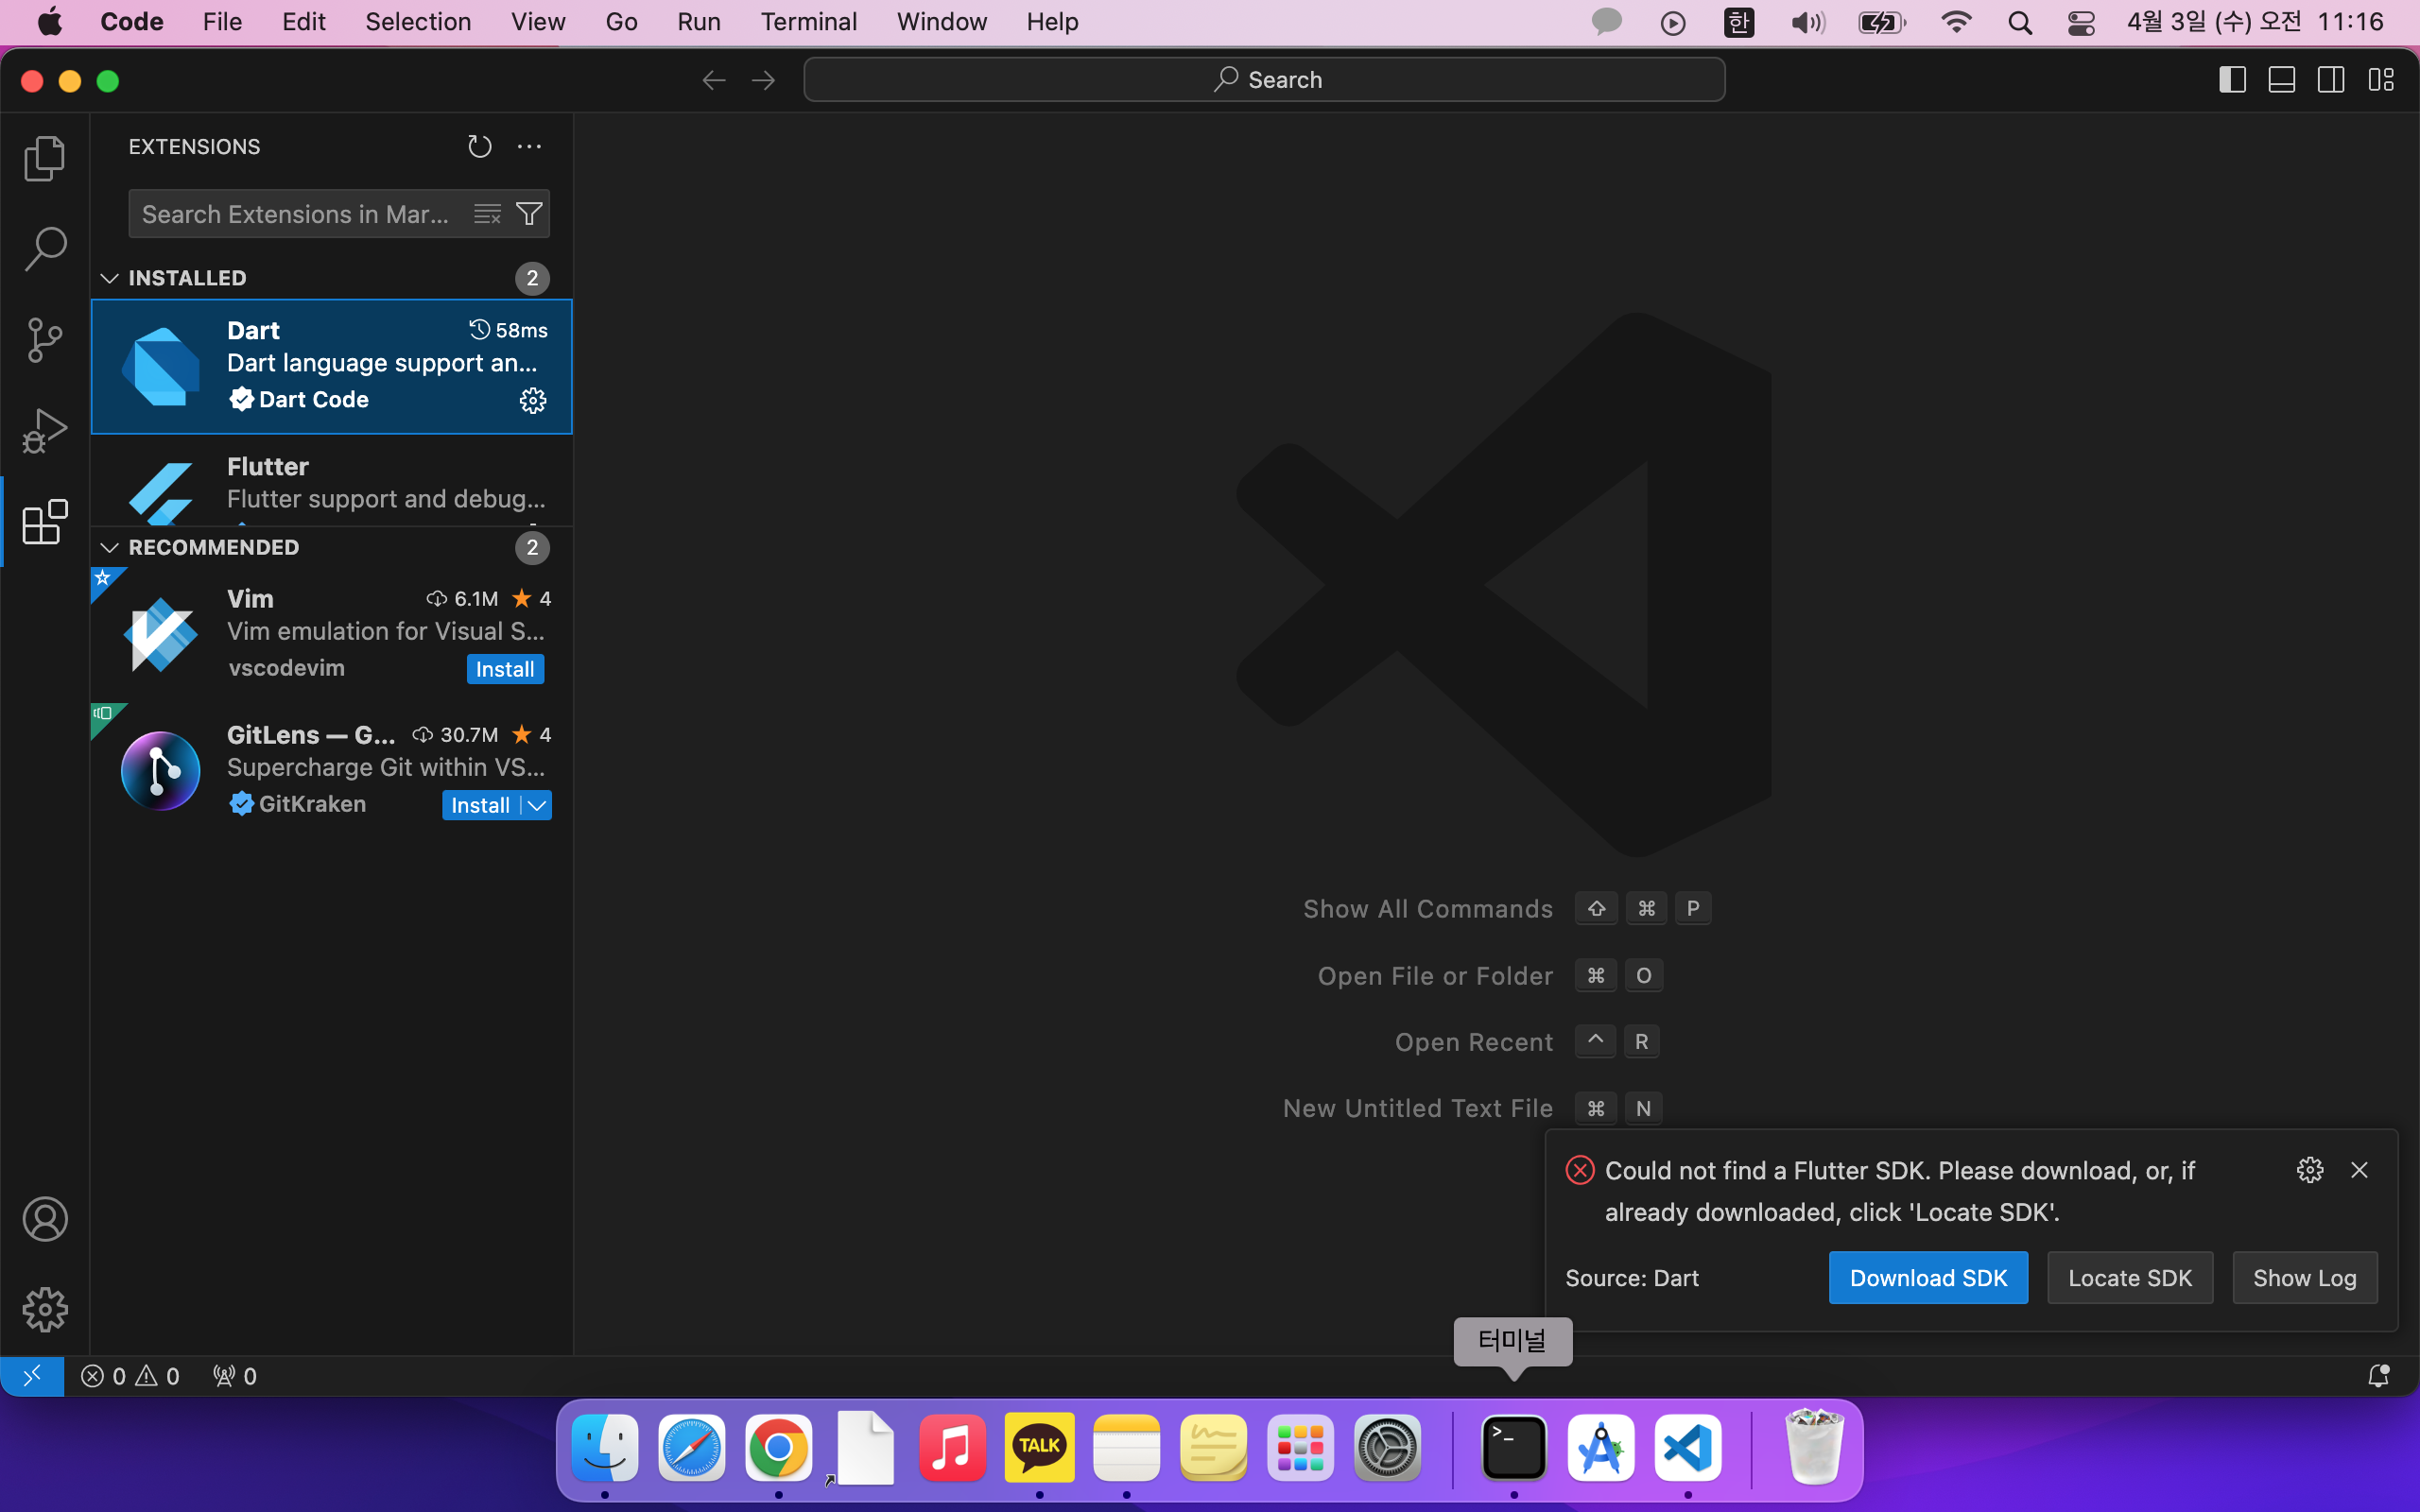Refresh the extensions list
The image size is (2420, 1512).
click(480, 147)
